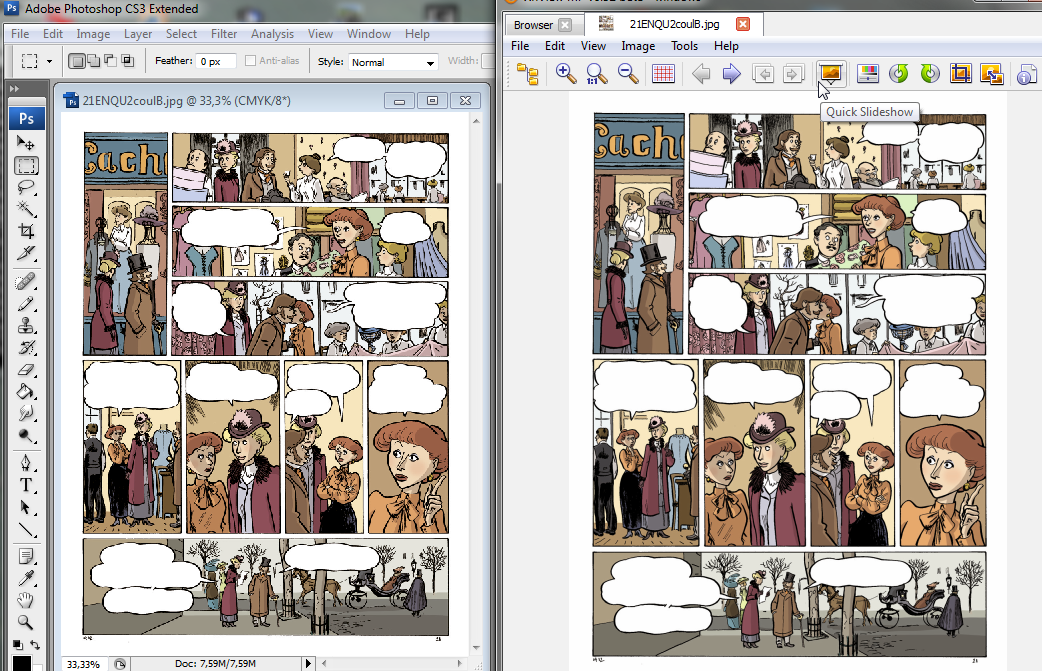Expand the toolbox double-arrow toggle

click(x=15, y=88)
